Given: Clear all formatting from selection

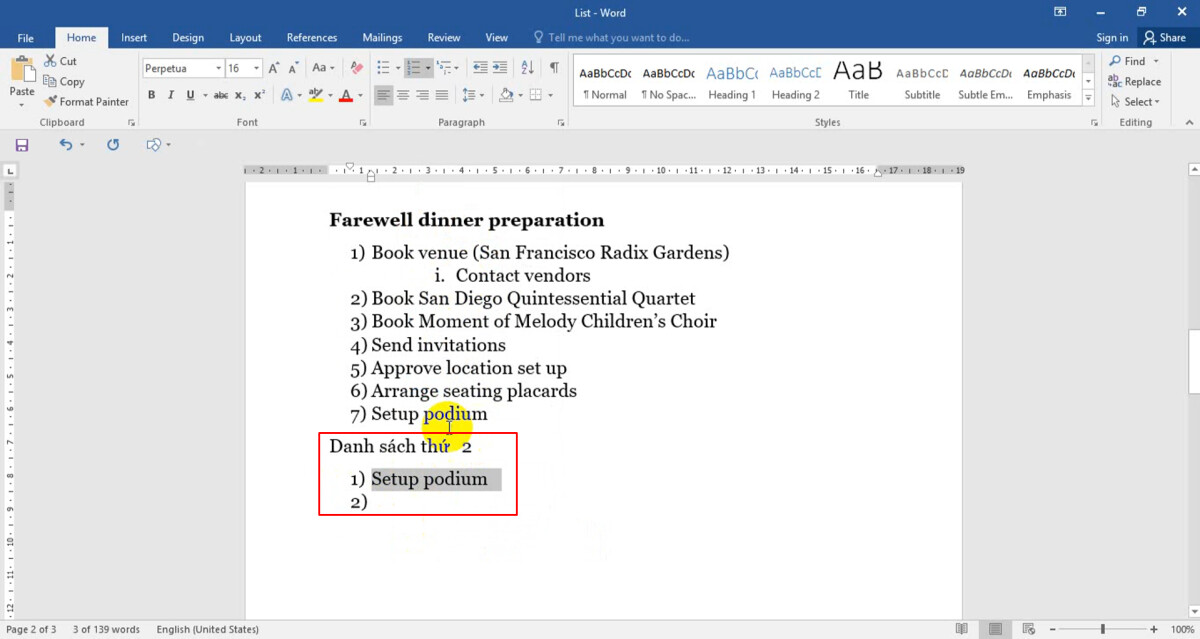Looking at the screenshot, I should 356,68.
